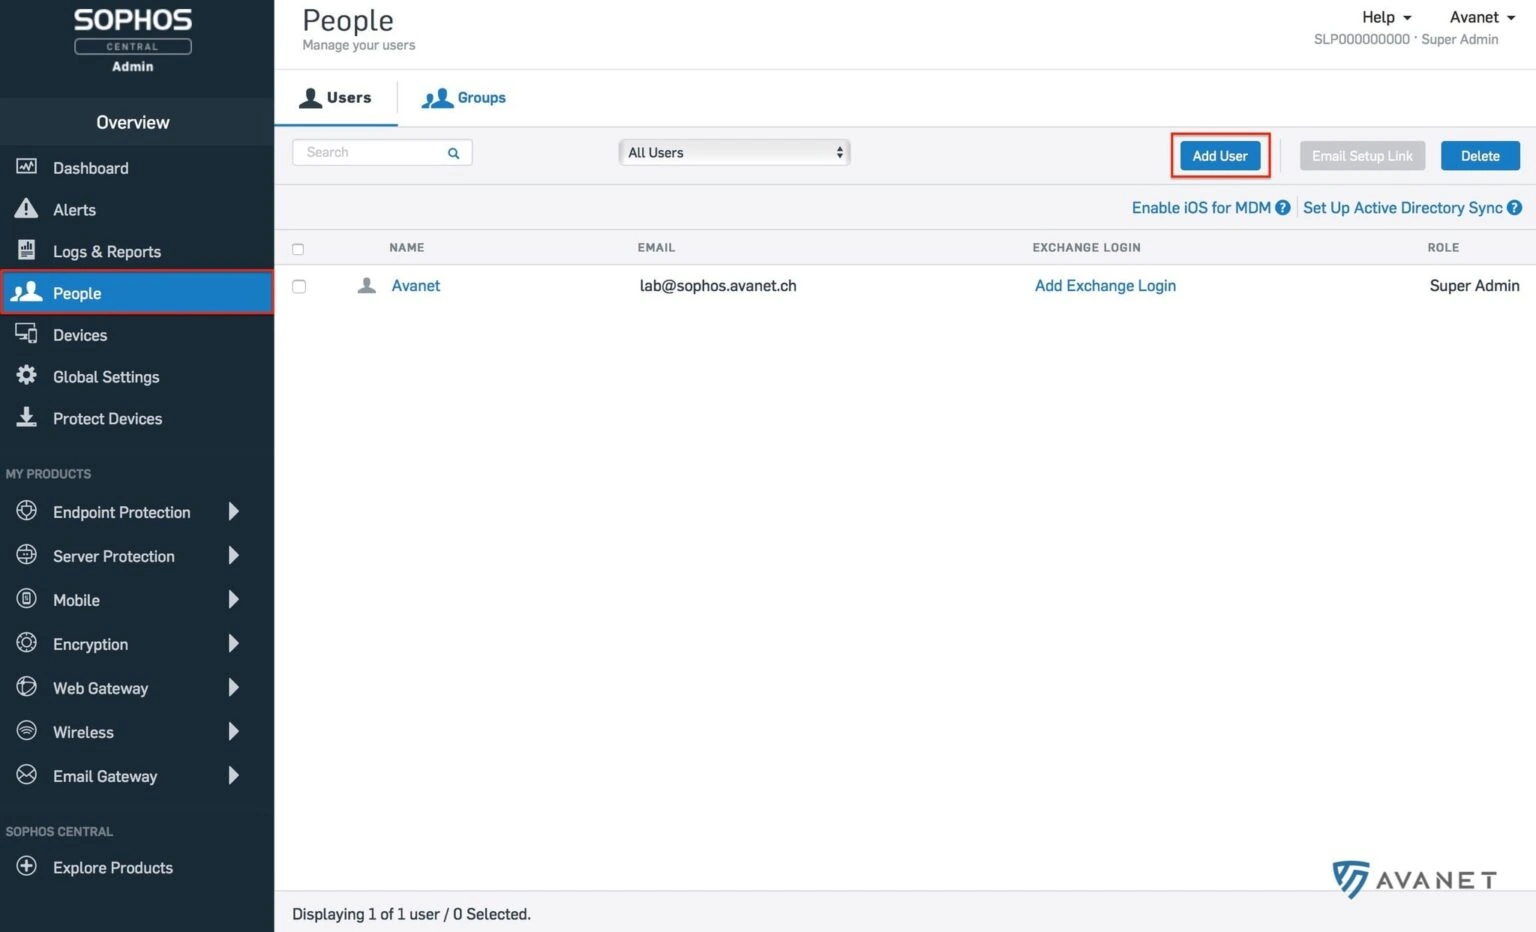Toggle the select-all checkbox in table header

[298, 249]
